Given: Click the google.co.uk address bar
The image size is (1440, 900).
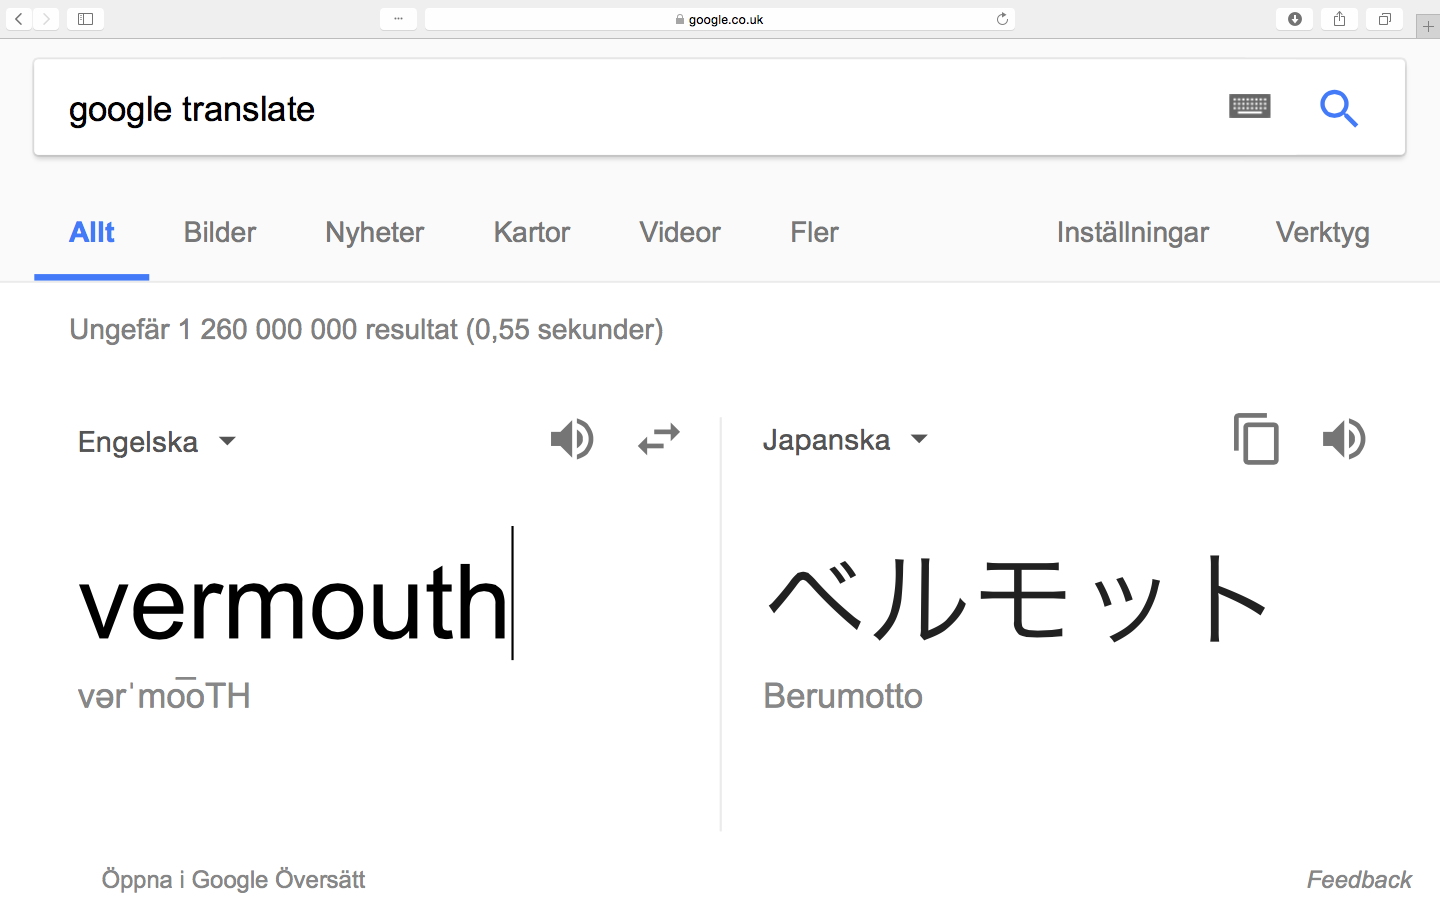Looking at the screenshot, I should point(720,19).
